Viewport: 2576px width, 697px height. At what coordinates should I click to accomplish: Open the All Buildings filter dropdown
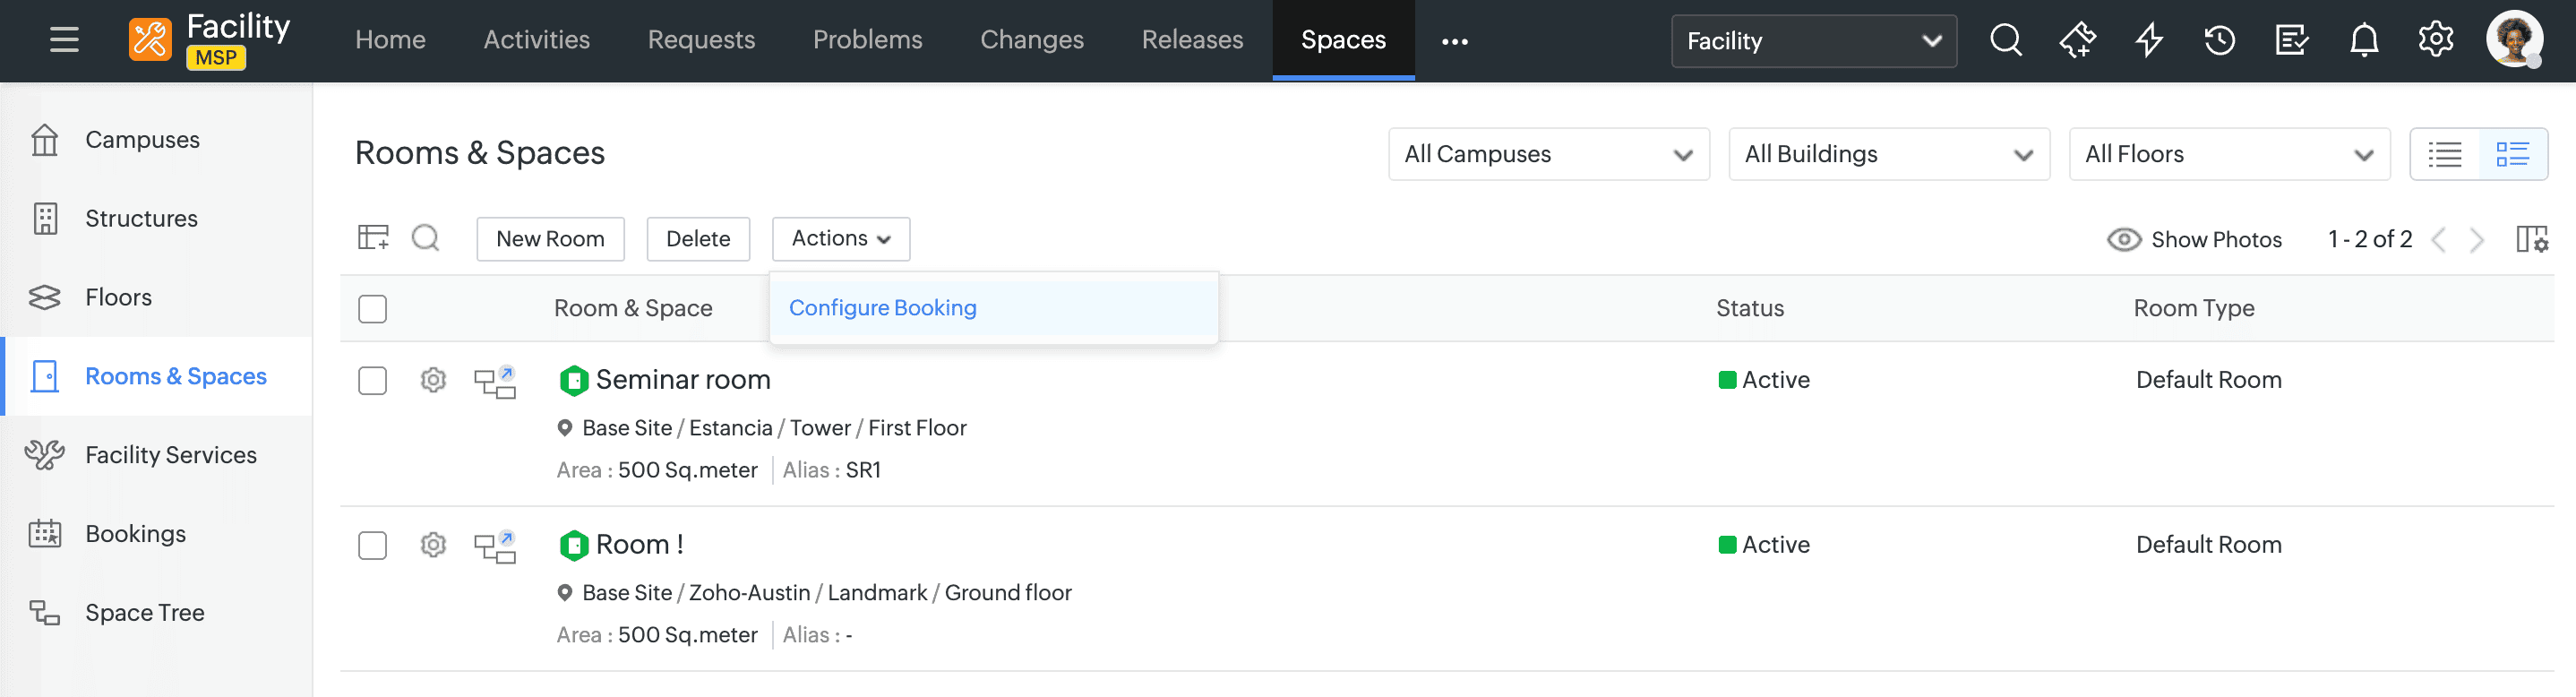tap(1888, 155)
